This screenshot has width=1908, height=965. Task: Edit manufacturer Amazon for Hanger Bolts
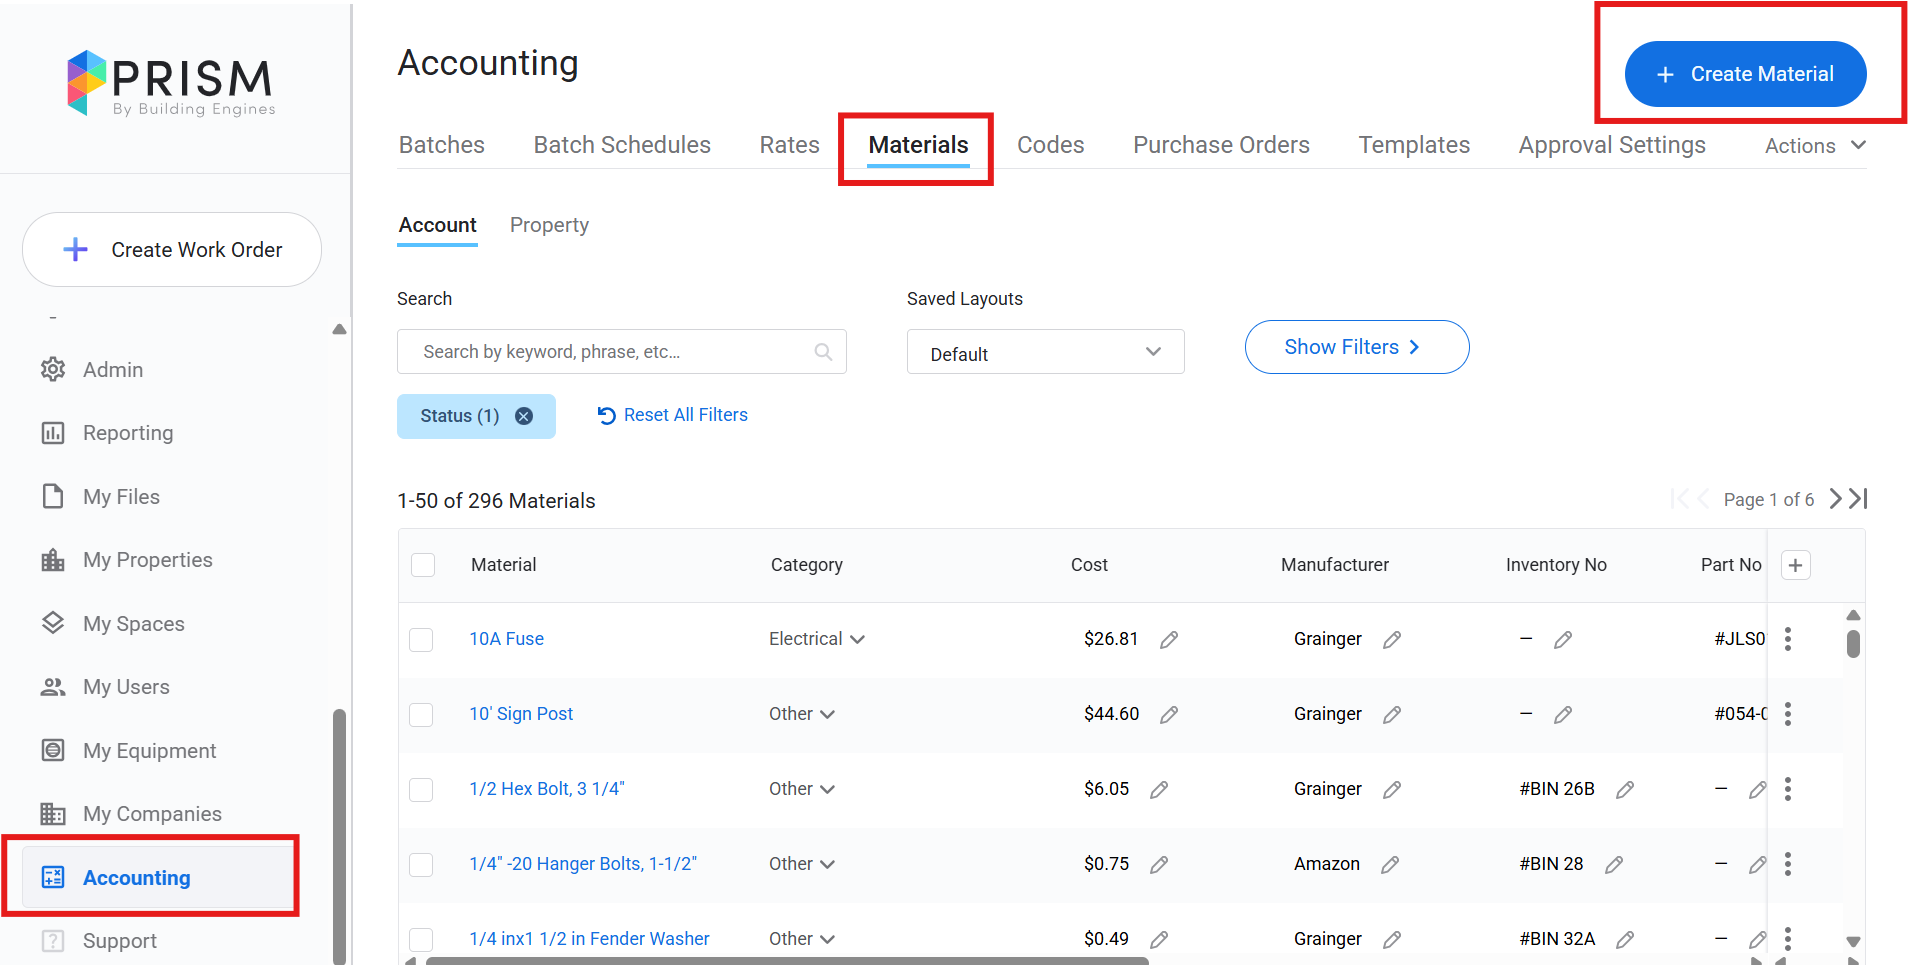click(x=1390, y=864)
